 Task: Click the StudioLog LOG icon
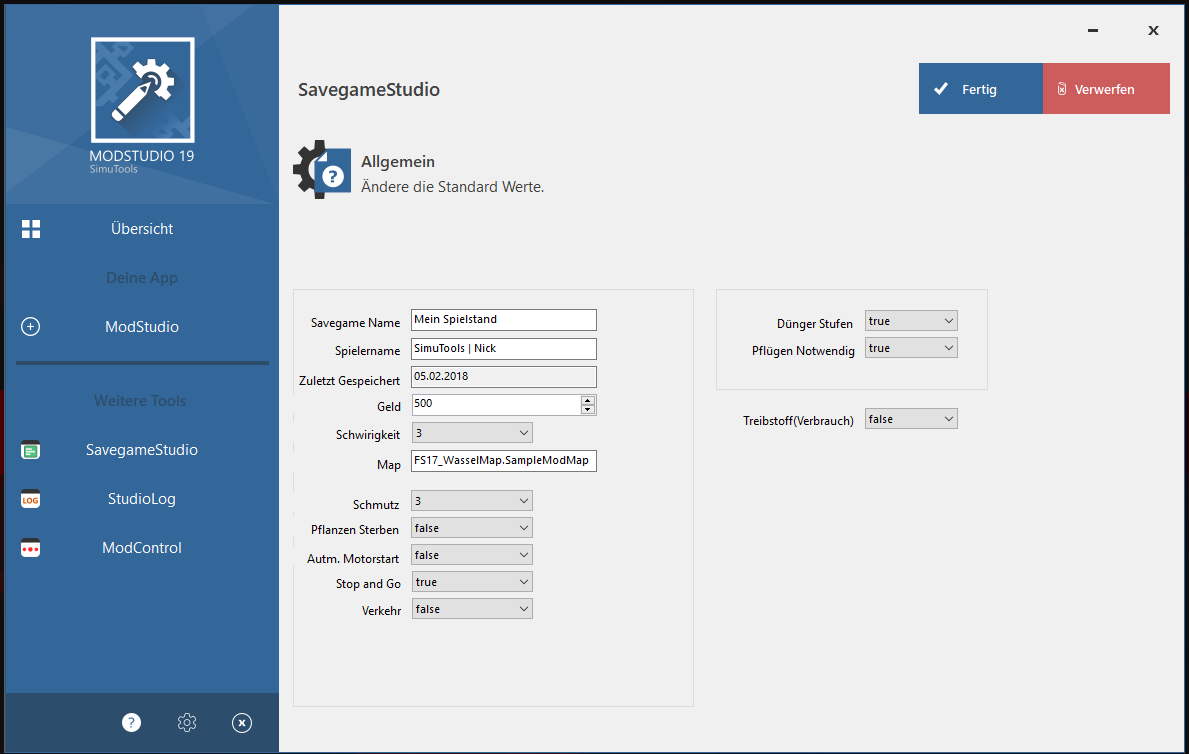(x=31, y=500)
